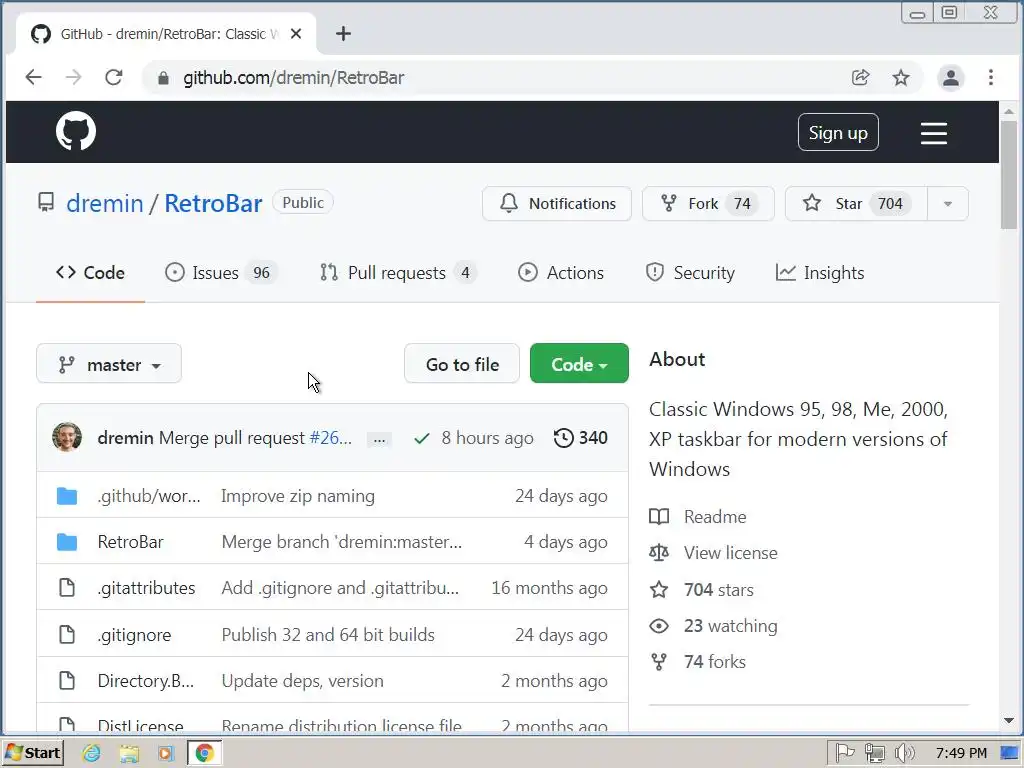Reload the GitHub page
Viewport: 1024px width, 768px height.
[114, 77]
